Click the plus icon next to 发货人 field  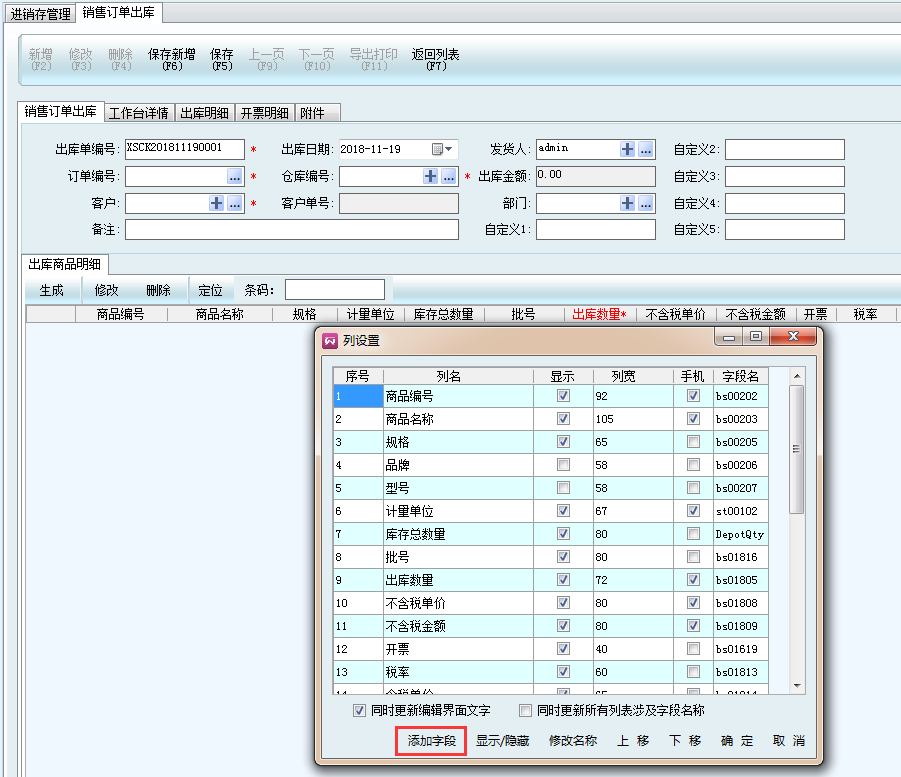pos(628,149)
